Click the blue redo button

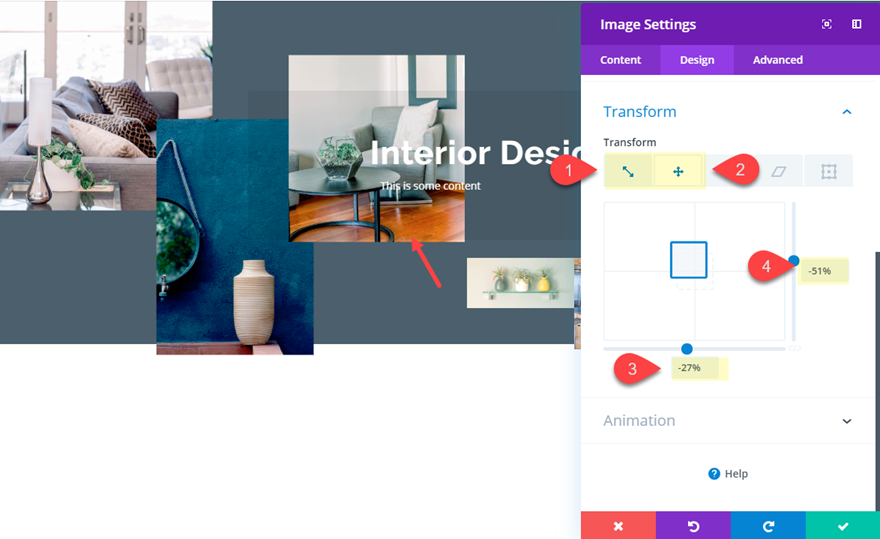click(768, 526)
